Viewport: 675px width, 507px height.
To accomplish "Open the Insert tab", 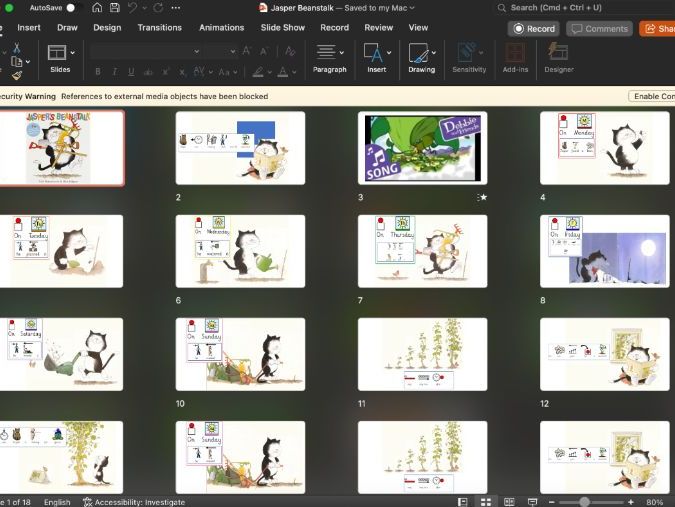I will click(29, 28).
